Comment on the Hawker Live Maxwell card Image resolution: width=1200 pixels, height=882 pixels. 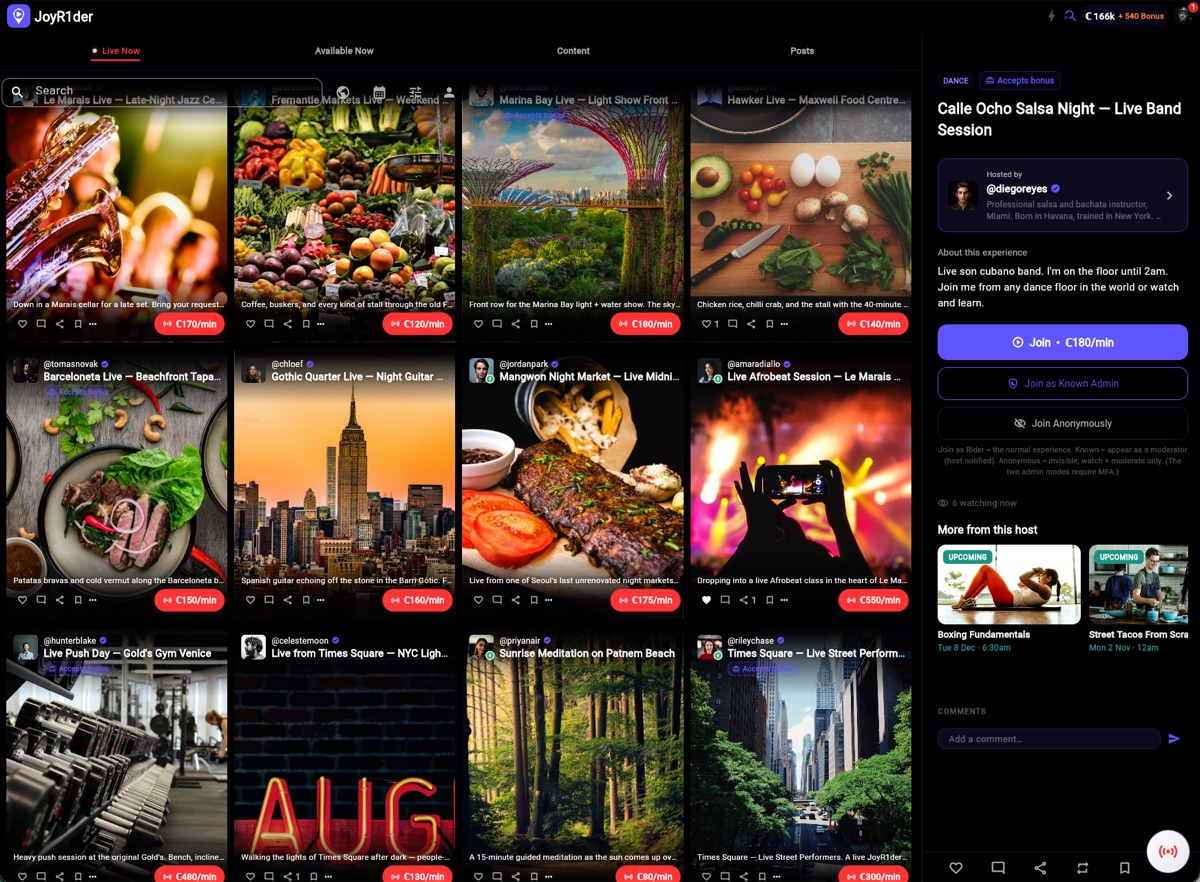[x=733, y=324]
